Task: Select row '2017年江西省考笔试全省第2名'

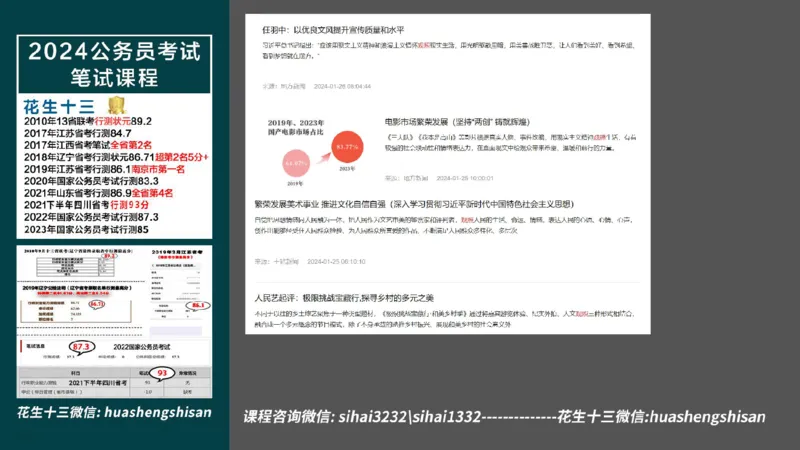Action: (88, 145)
